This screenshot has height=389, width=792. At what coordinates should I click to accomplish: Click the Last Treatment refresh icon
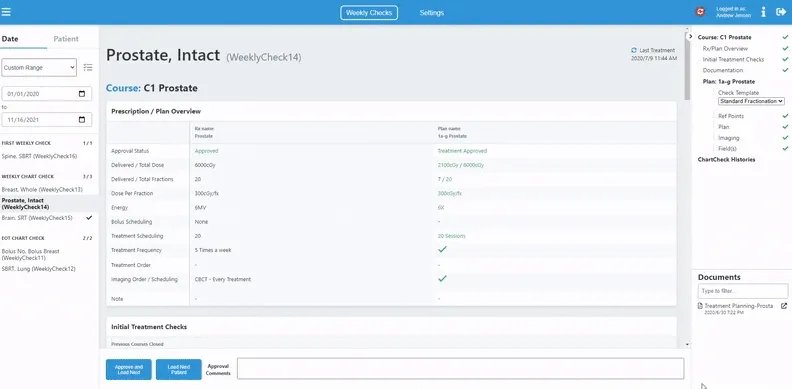click(x=634, y=51)
